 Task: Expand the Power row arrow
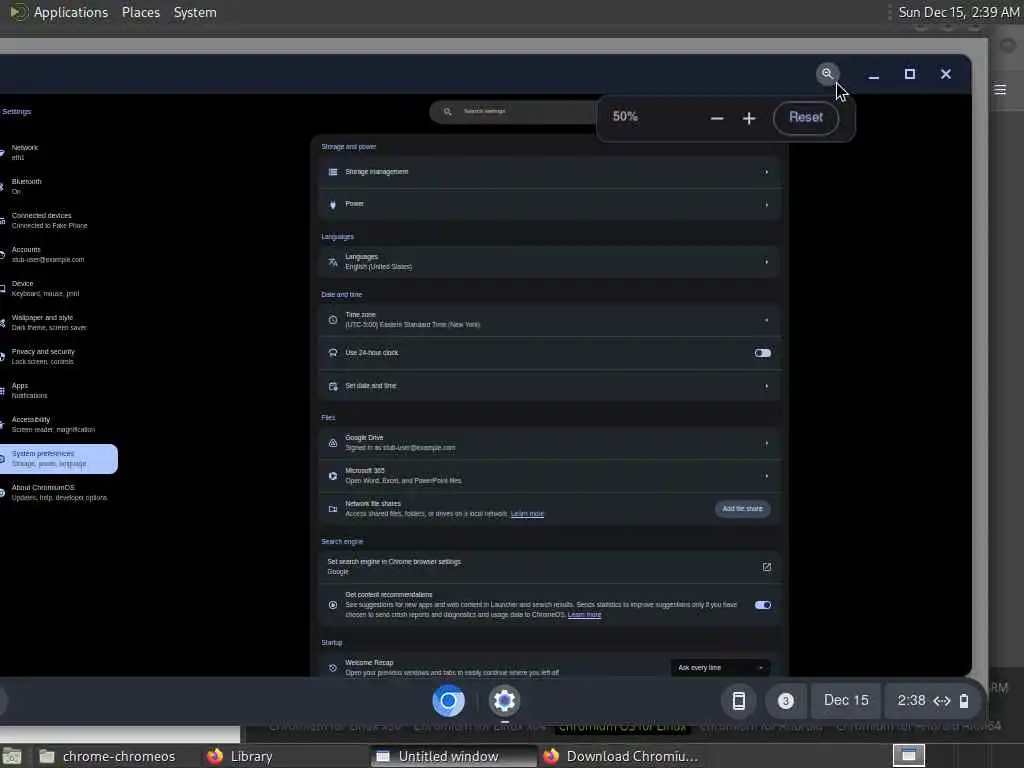(x=767, y=204)
